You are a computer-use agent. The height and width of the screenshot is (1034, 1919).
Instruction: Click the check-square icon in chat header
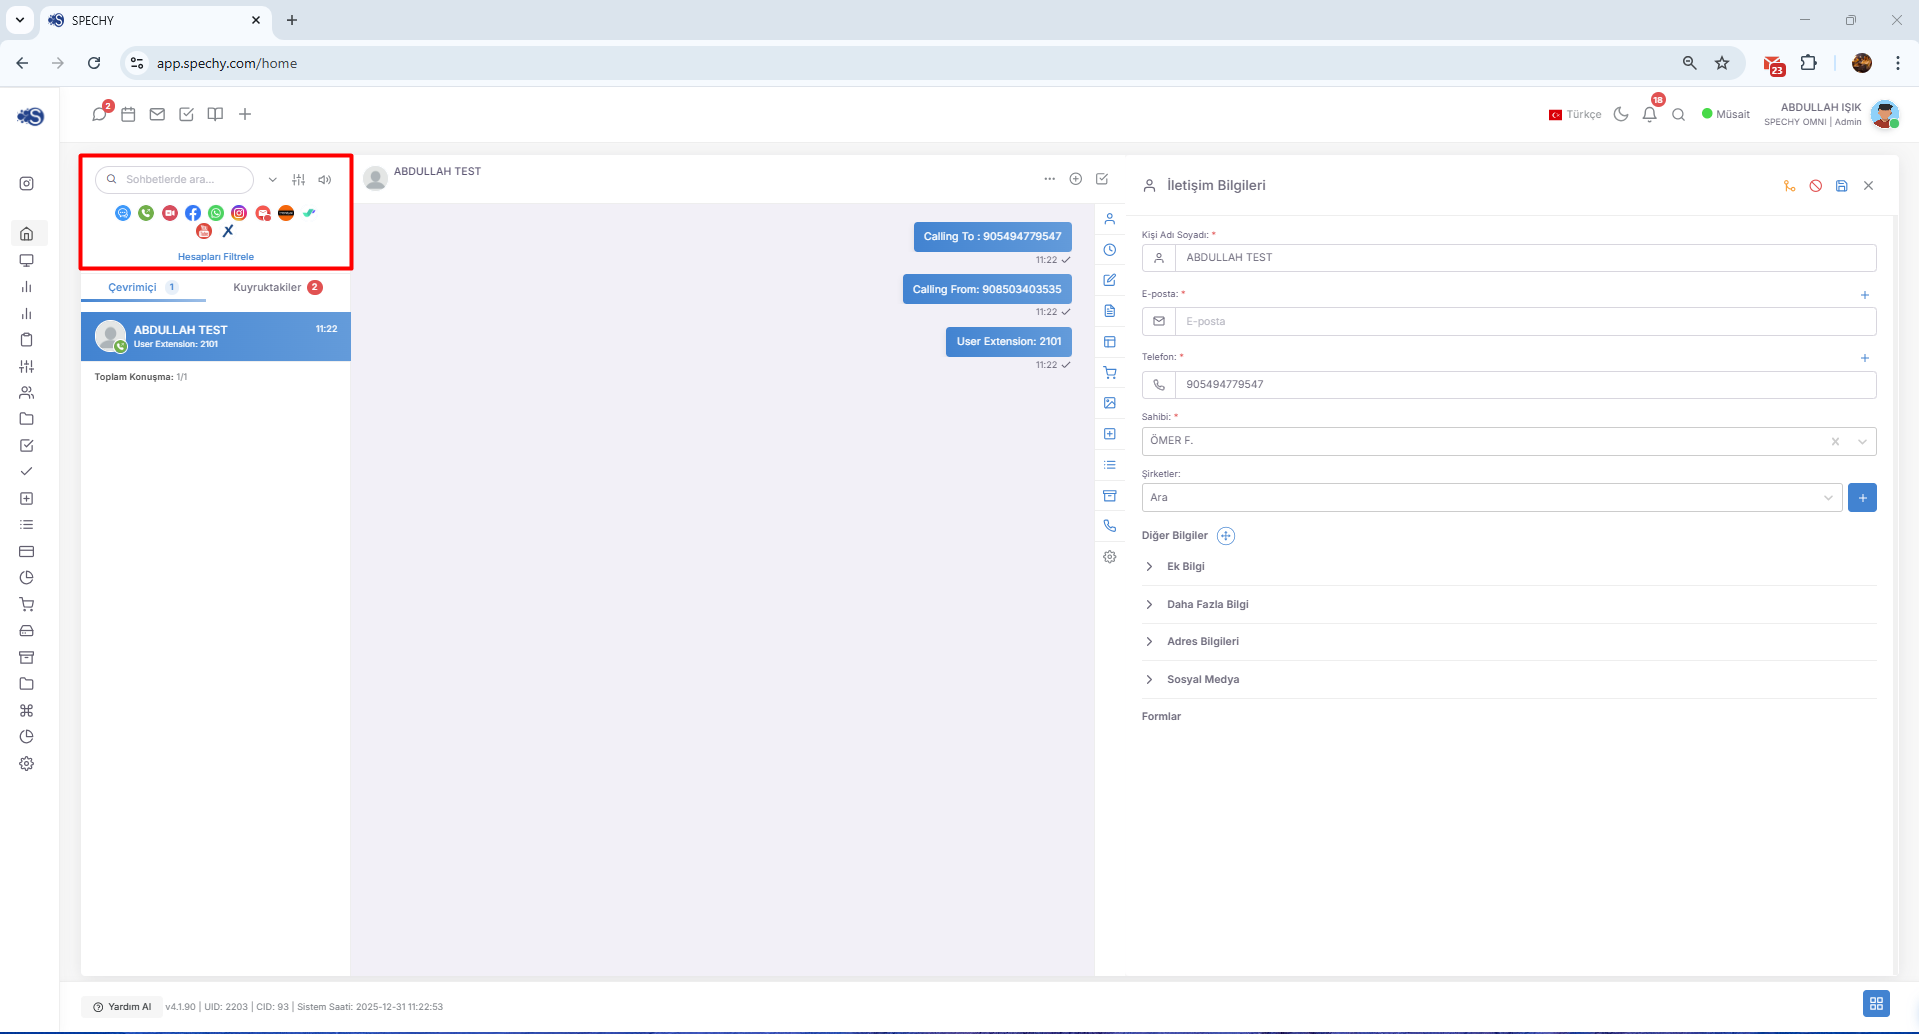(1102, 179)
